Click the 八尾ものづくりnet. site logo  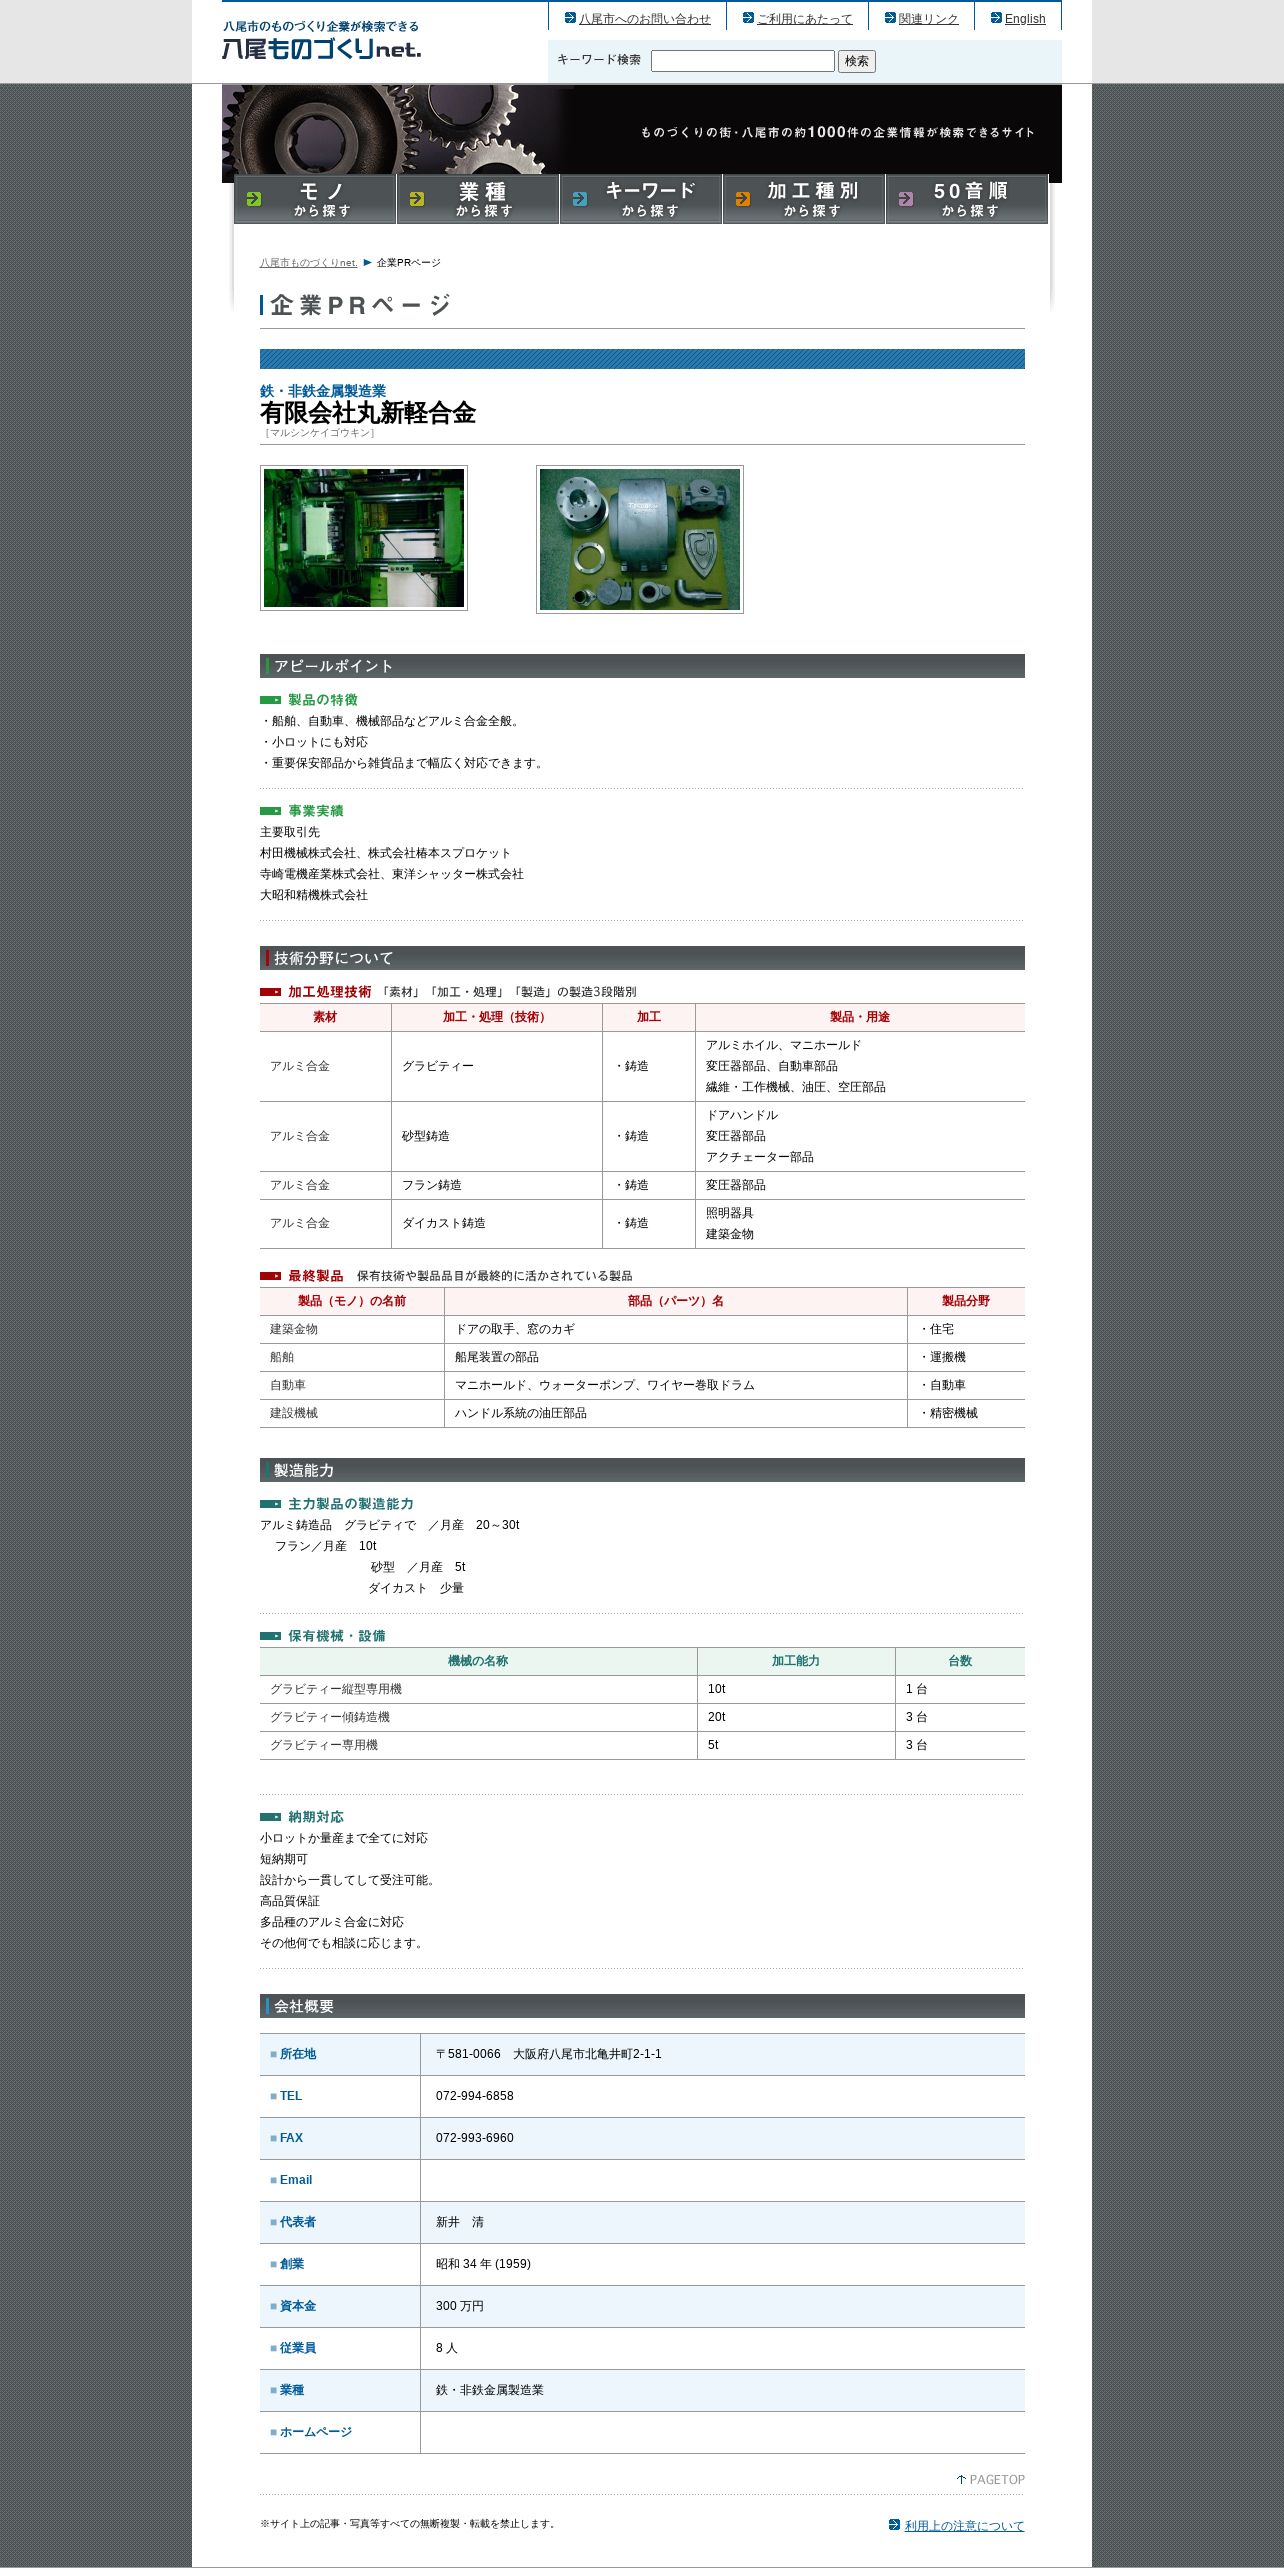tap(321, 40)
